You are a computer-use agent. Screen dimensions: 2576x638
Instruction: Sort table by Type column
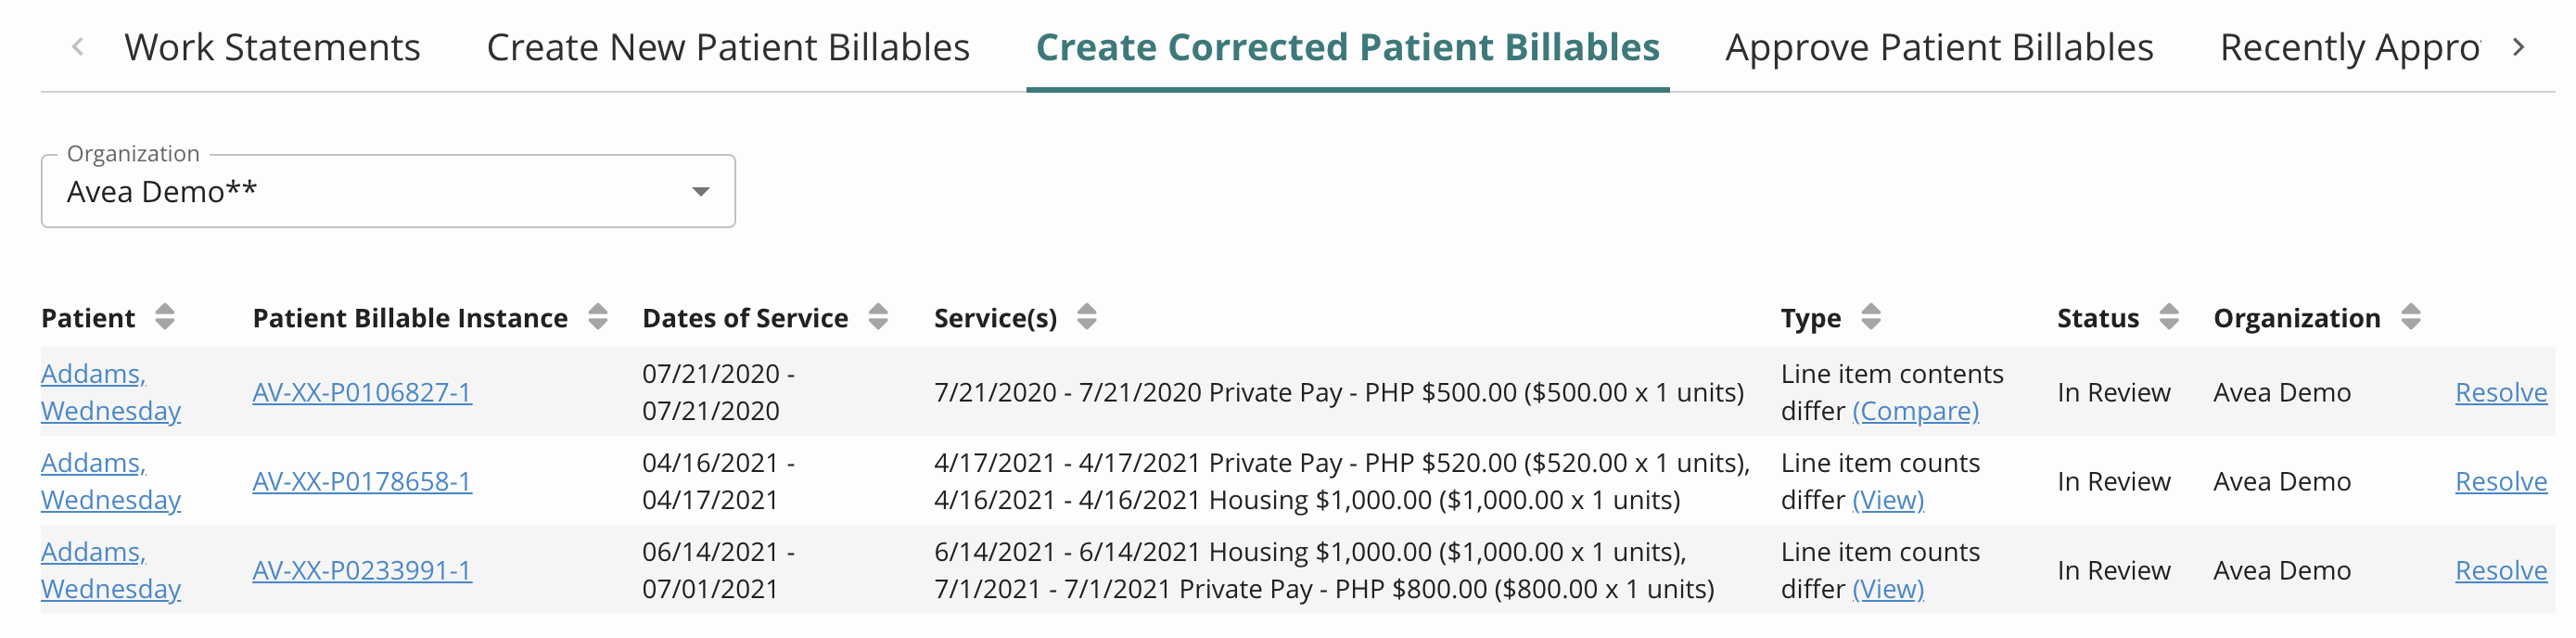(1871, 318)
